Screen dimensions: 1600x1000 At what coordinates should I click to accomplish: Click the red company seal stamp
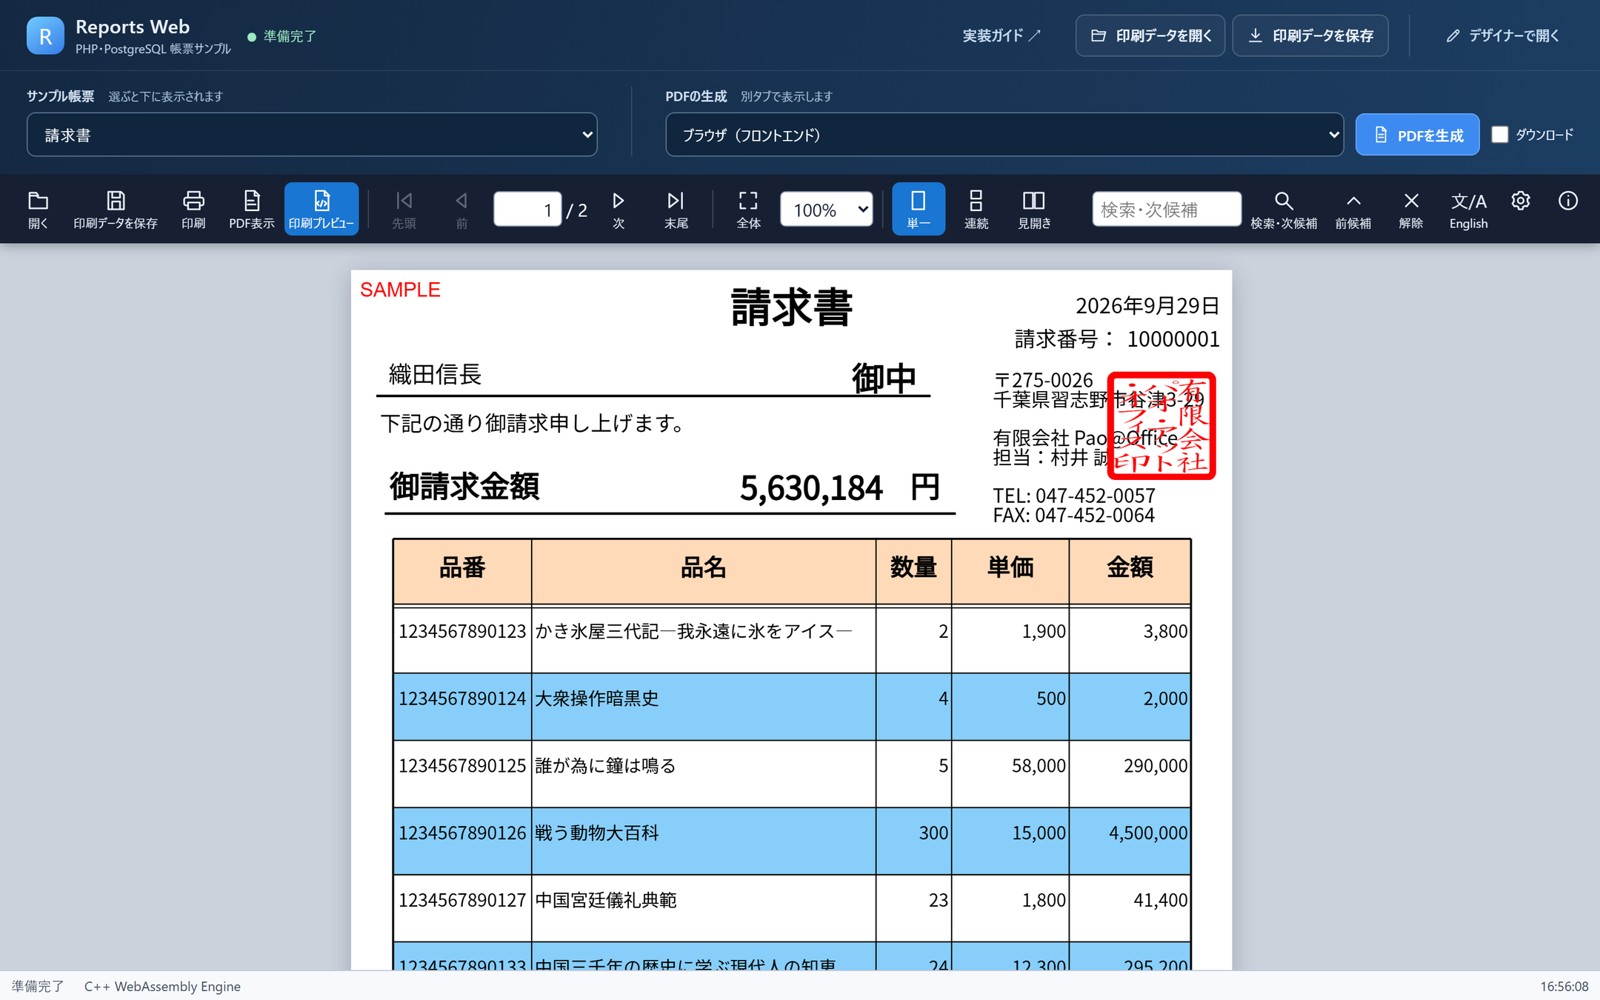click(x=1162, y=426)
